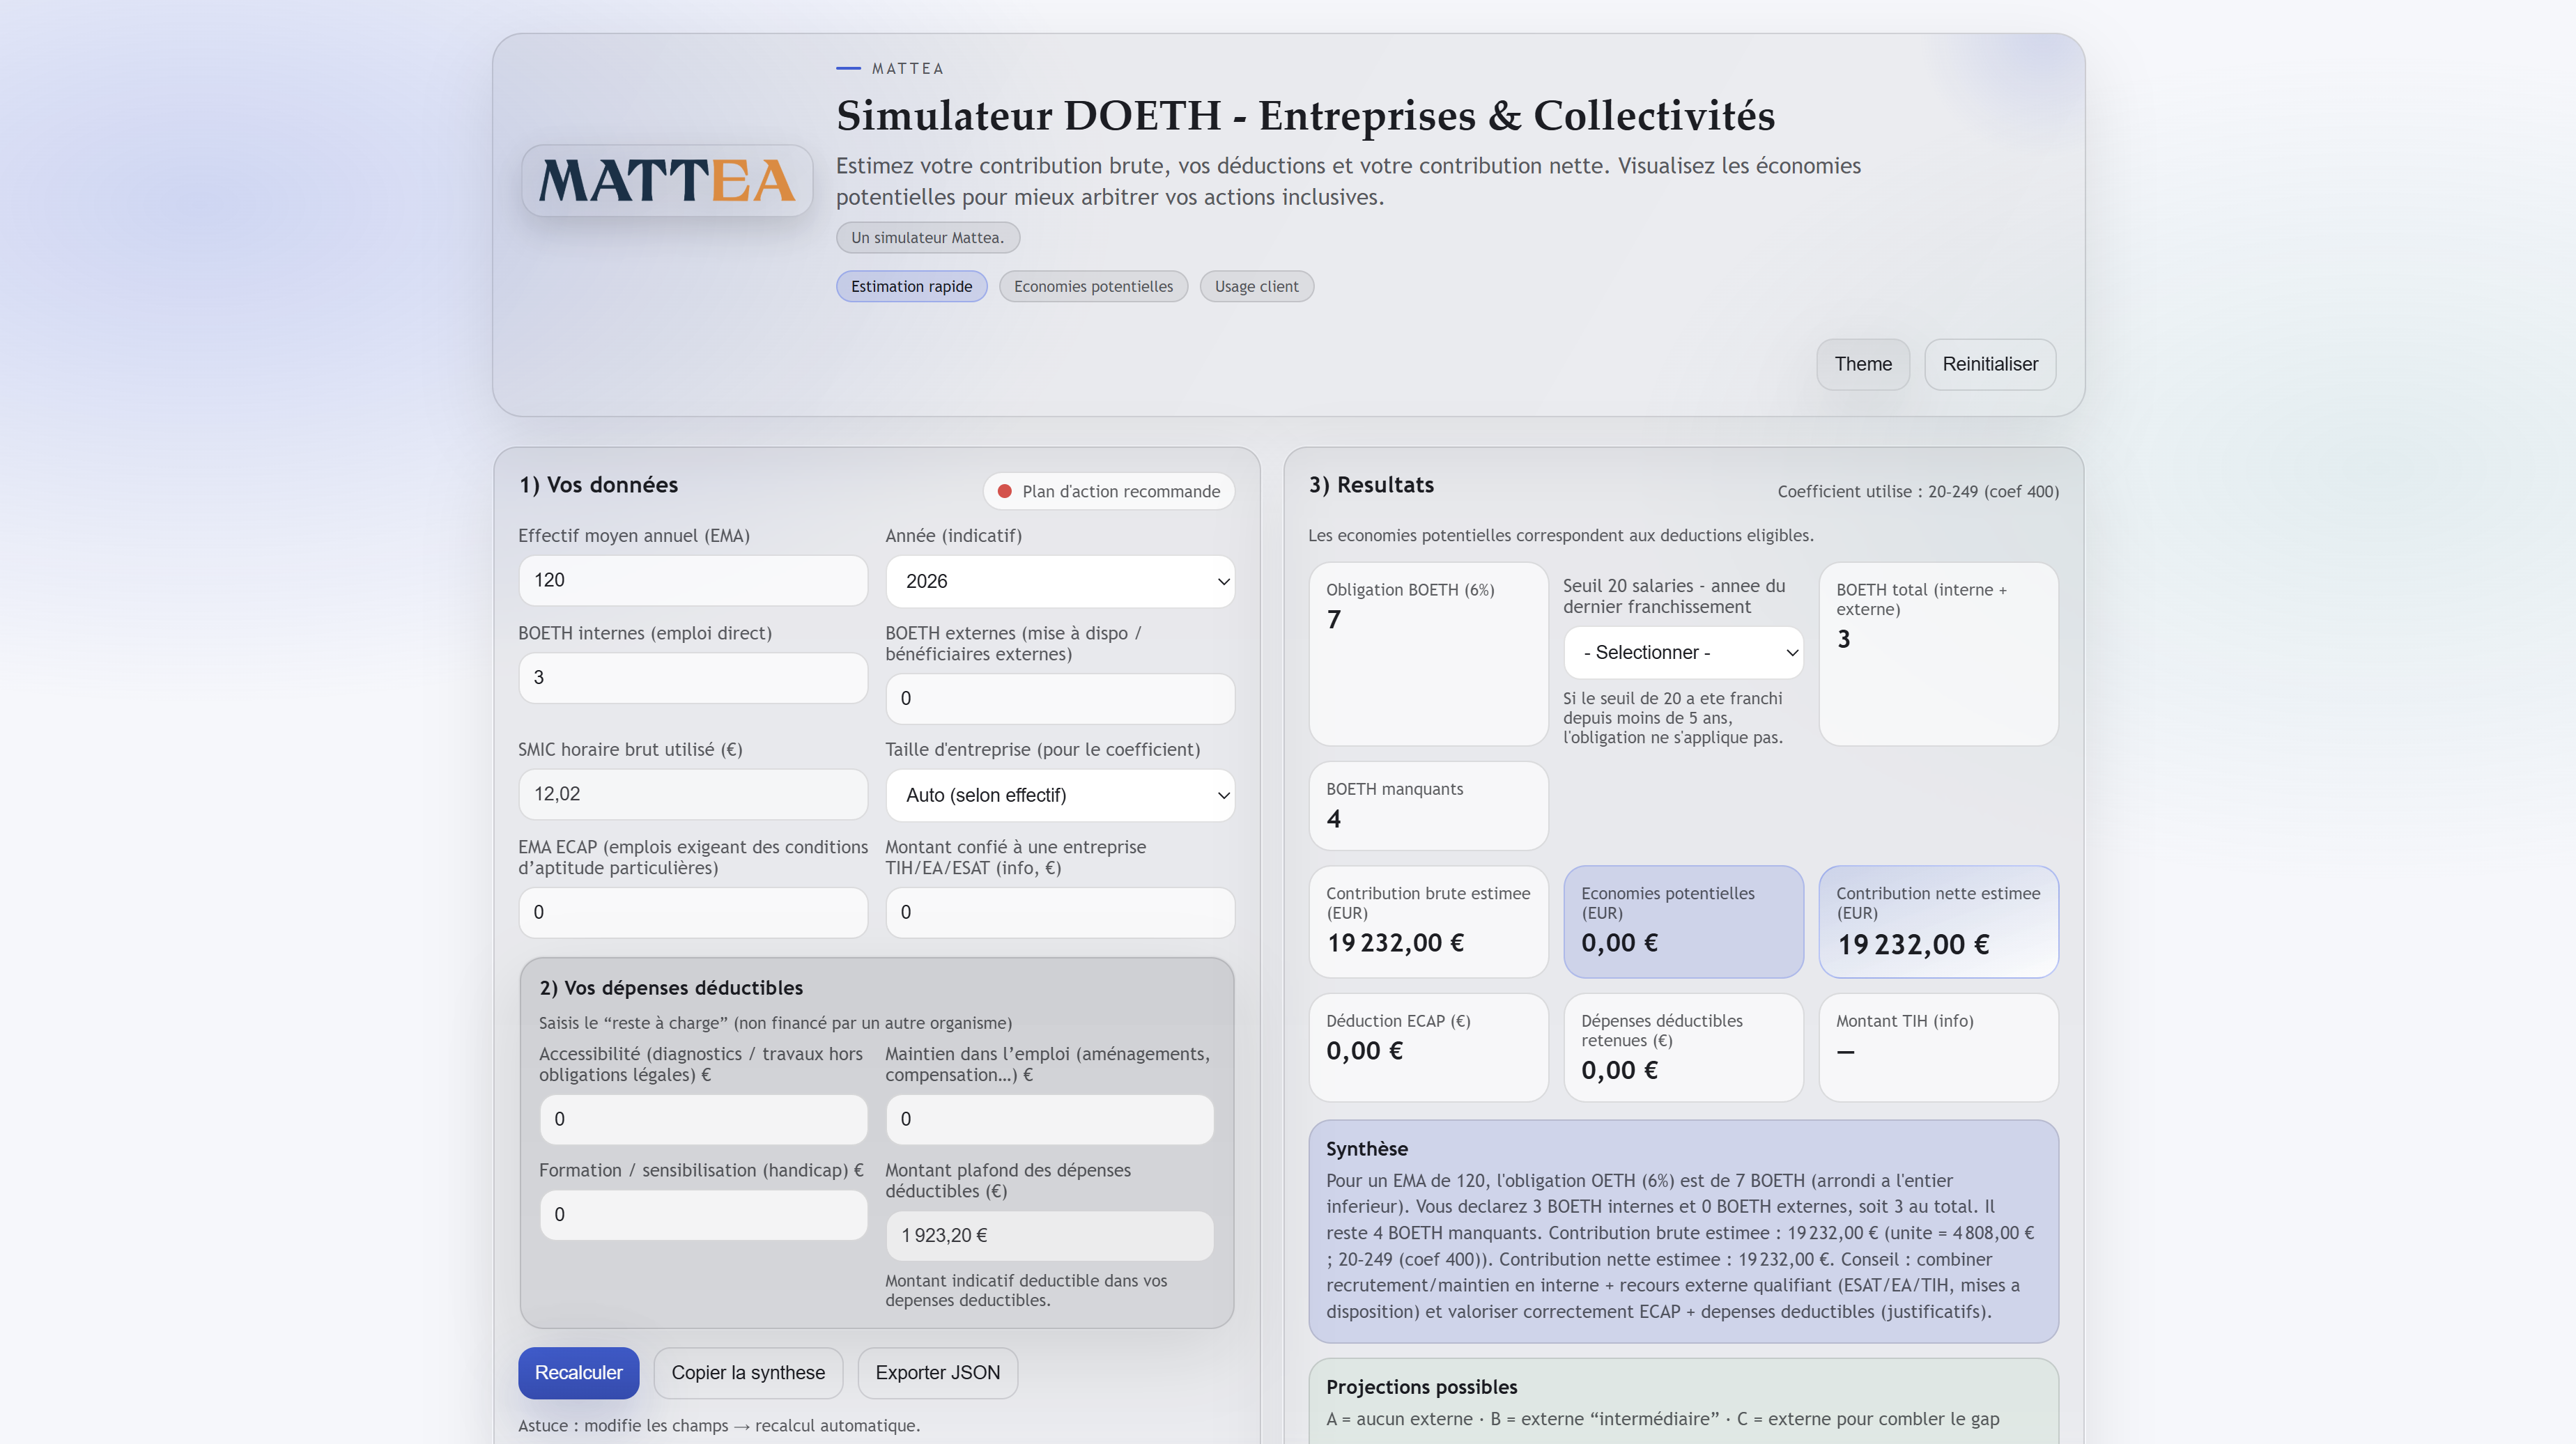Click the Reinitialiser button

1989,364
